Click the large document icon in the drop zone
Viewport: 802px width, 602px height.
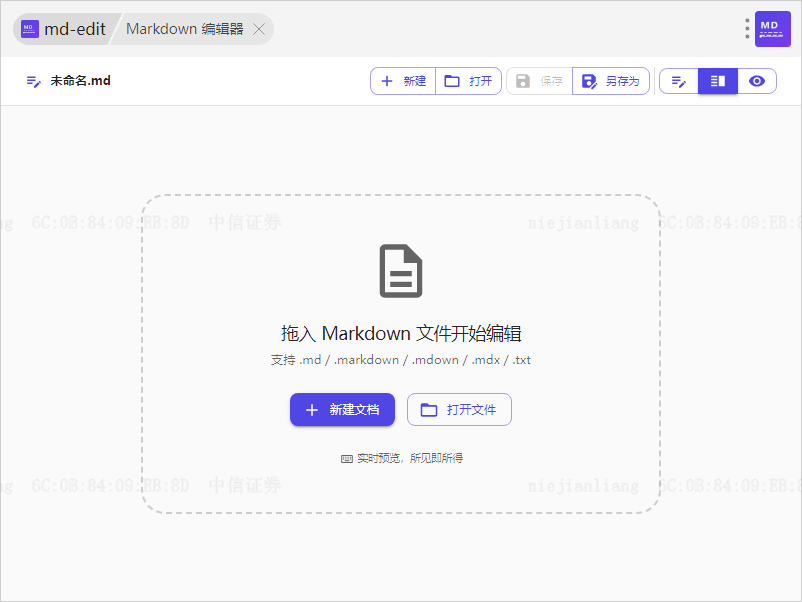(x=401, y=271)
